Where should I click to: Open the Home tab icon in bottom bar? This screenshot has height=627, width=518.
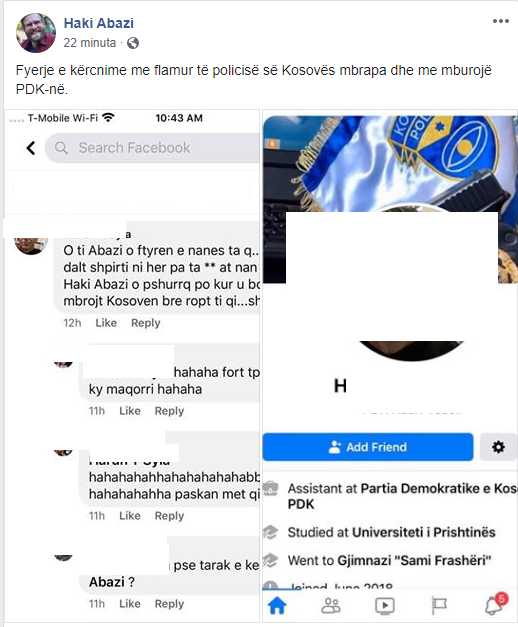[x=277, y=605]
